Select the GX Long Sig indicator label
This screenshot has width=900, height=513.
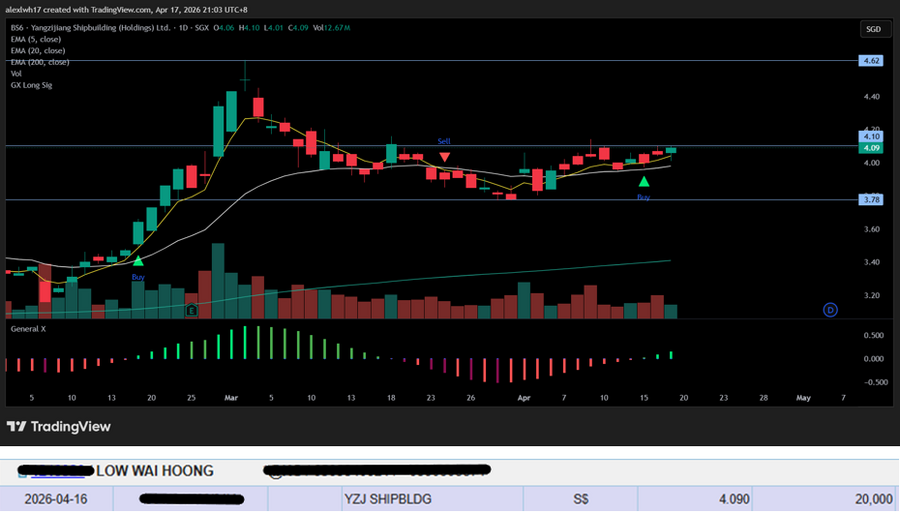[x=31, y=85]
